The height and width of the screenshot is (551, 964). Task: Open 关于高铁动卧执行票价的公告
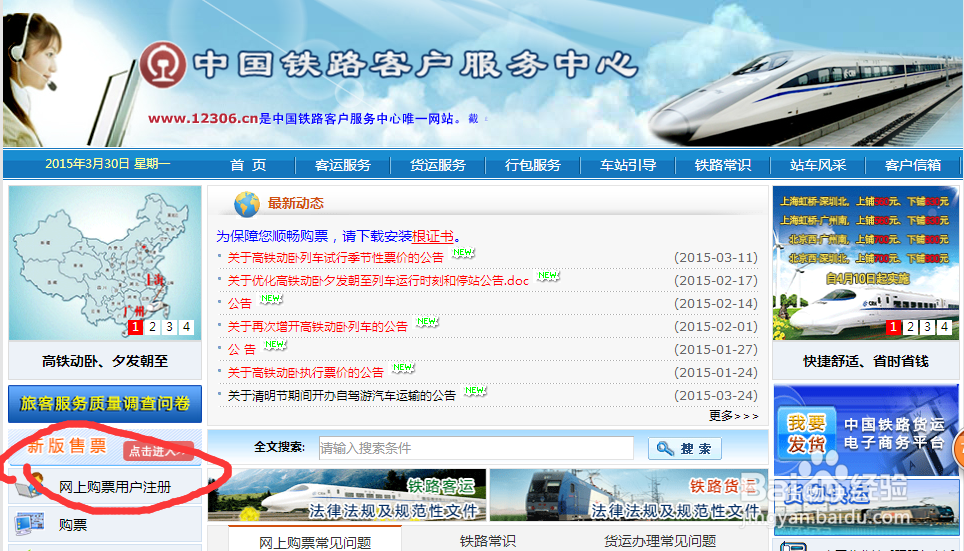click(306, 373)
